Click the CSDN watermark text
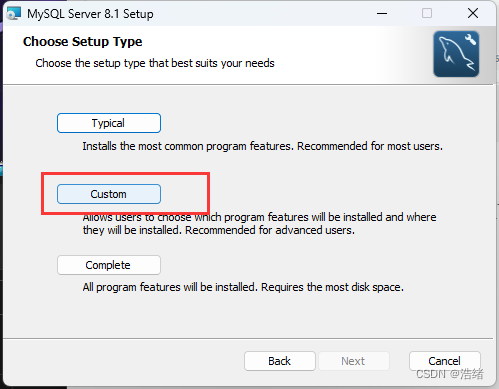 tap(450, 374)
